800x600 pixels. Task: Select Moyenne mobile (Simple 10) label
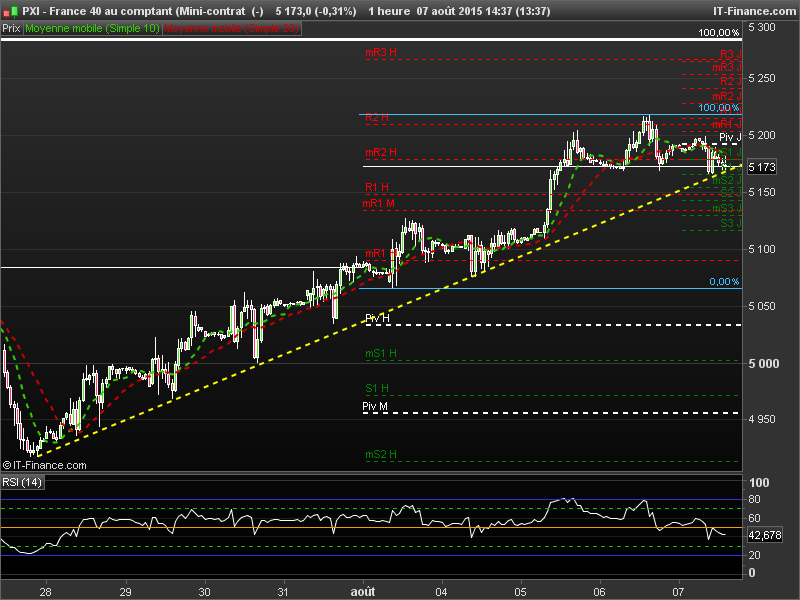click(92, 29)
